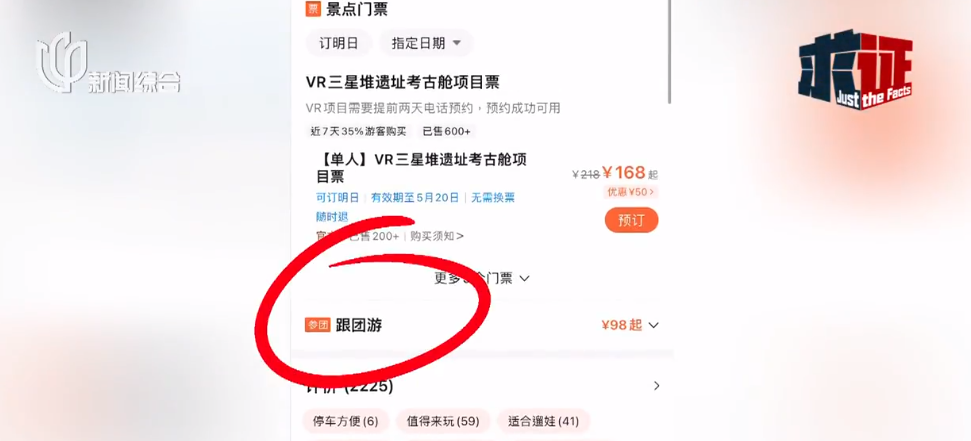Screen dimensions: 971x441
Task: Select the 订明日 date chip
Action: [339, 43]
